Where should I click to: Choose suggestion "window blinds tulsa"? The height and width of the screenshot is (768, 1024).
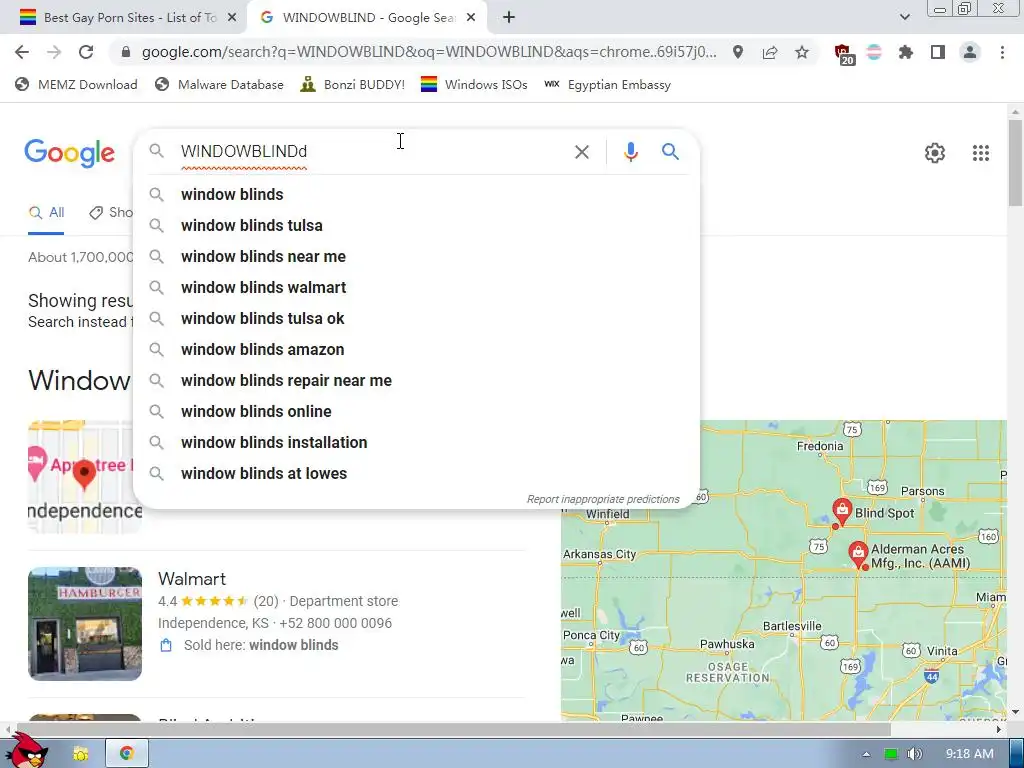(416, 225)
